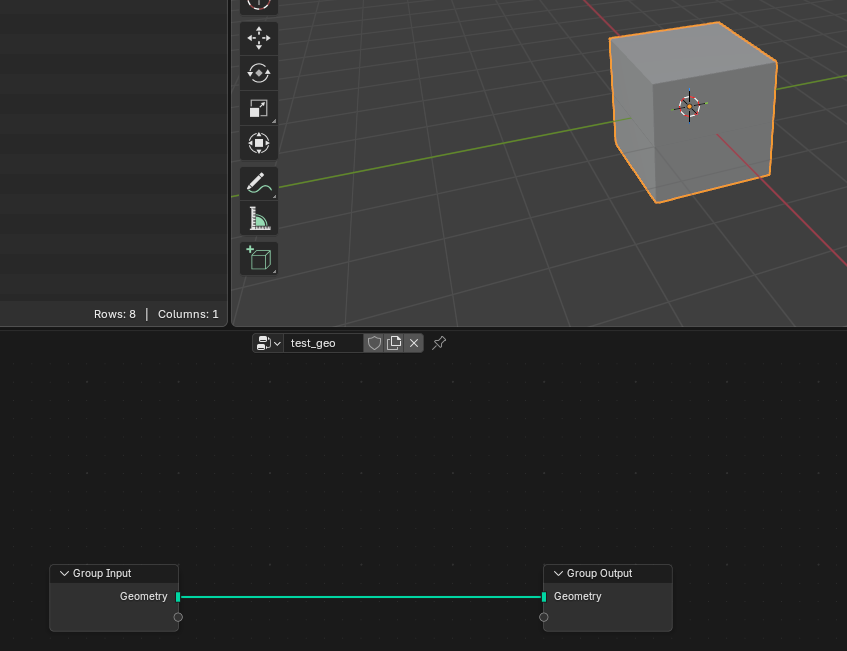Image resolution: width=847 pixels, height=651 pixels.
Task: Select the Move tool
Action: (259, 38)
